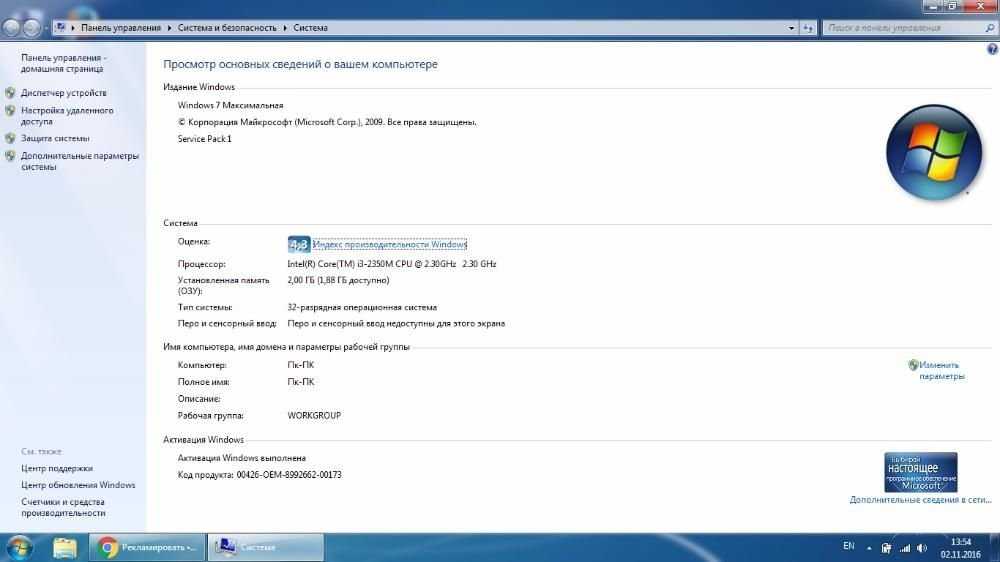Show hidden tray icons arrow
1000x562 pixels.
(x=869, y=548)
